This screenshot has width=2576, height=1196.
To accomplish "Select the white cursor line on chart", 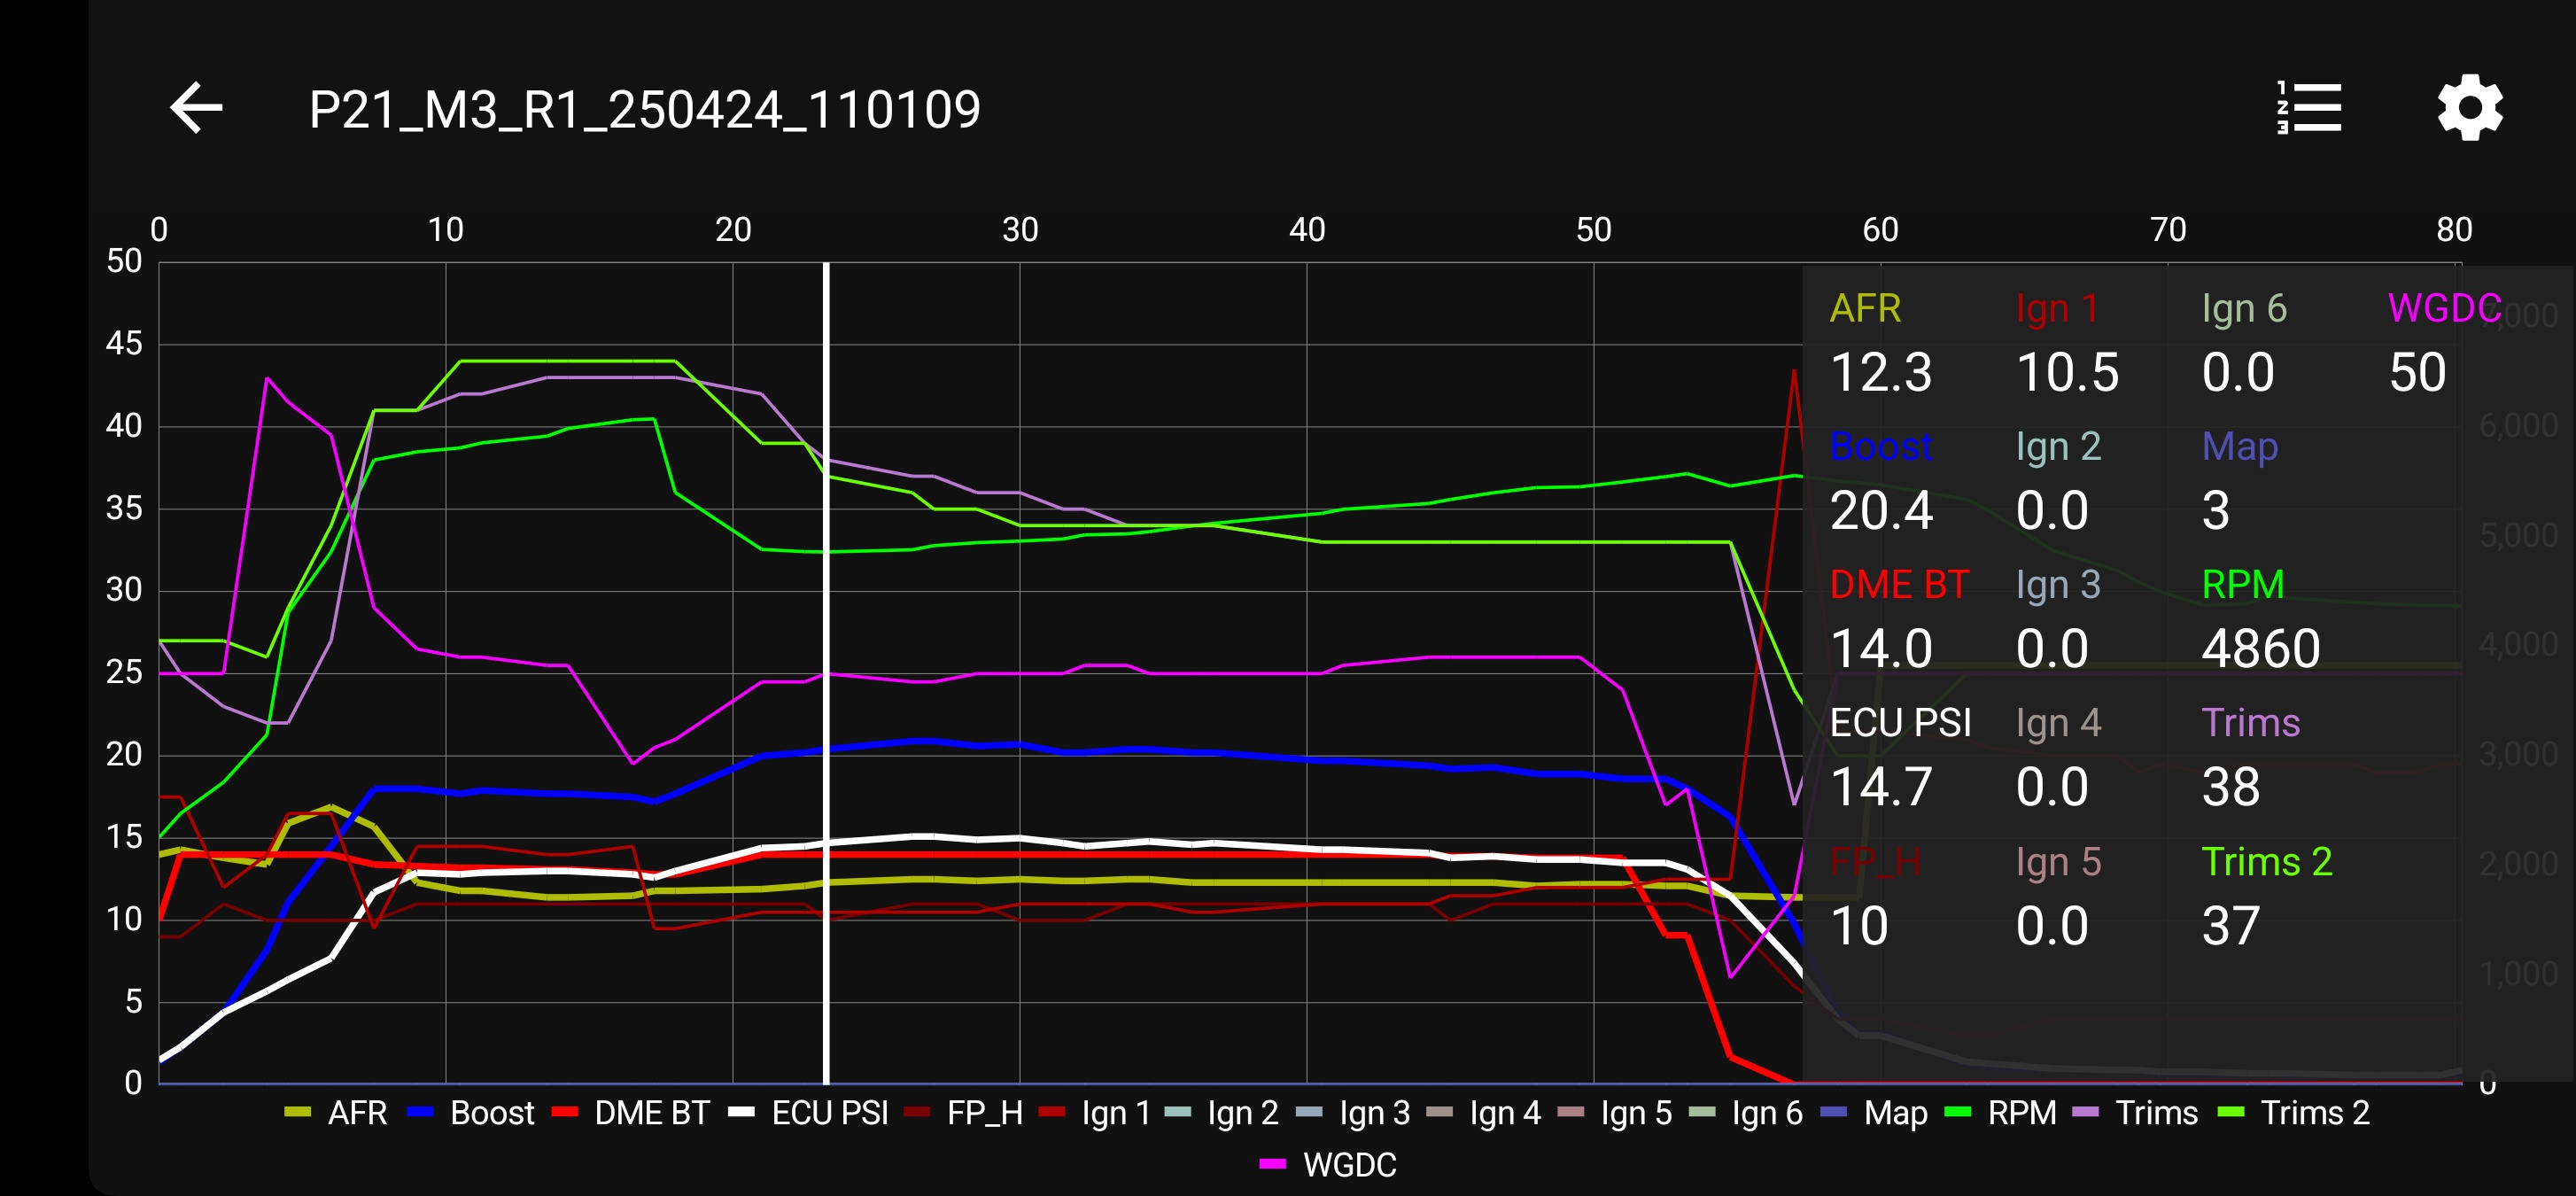I will 826,672.
